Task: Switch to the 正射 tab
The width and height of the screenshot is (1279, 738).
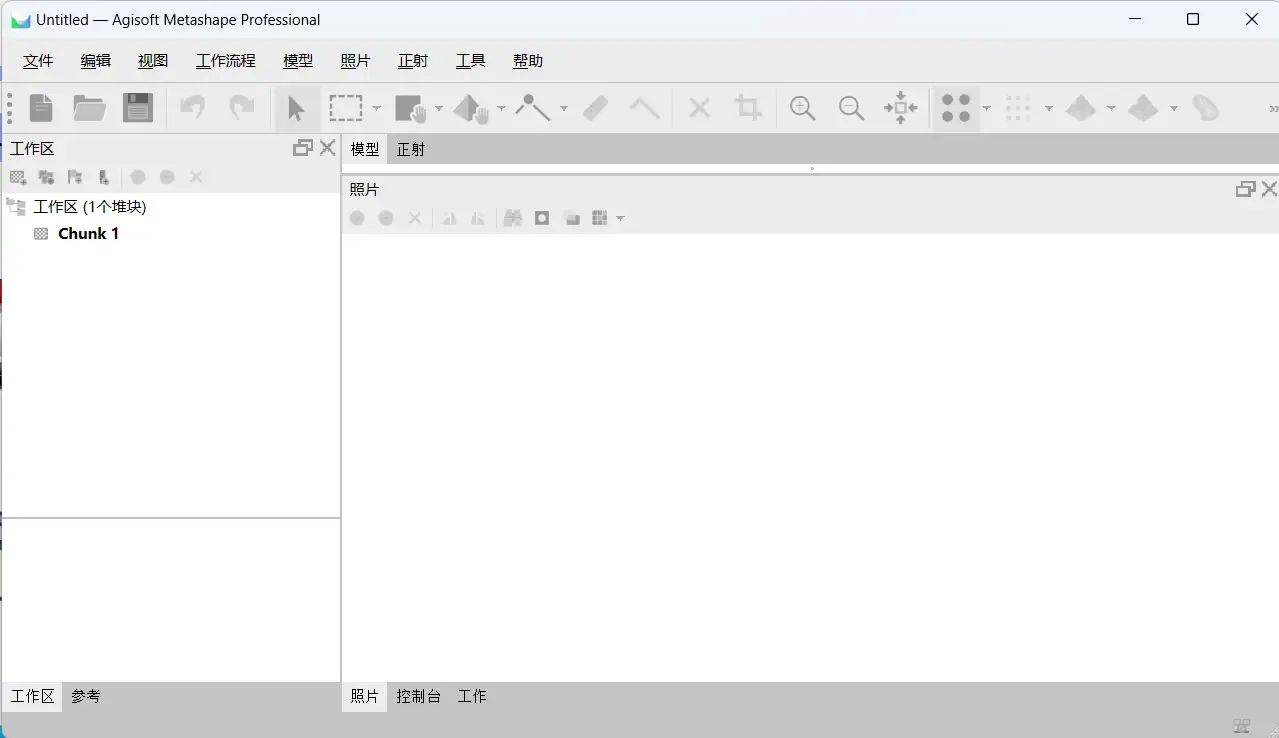Action: click(x=410, y=149)
